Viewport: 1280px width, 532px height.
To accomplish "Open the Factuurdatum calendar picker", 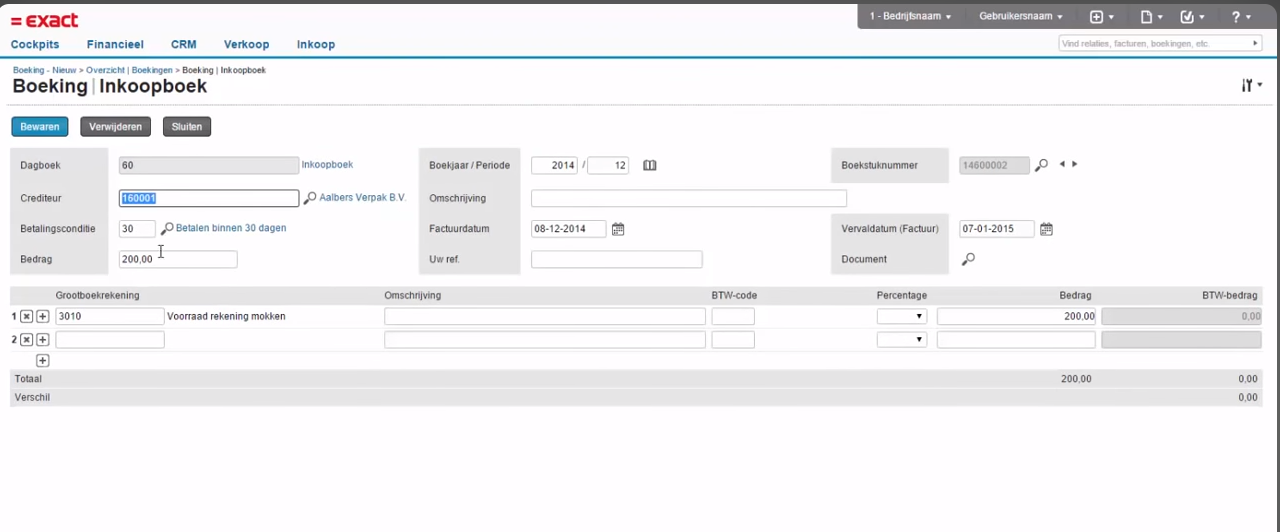I will click(x=618, y=229).
